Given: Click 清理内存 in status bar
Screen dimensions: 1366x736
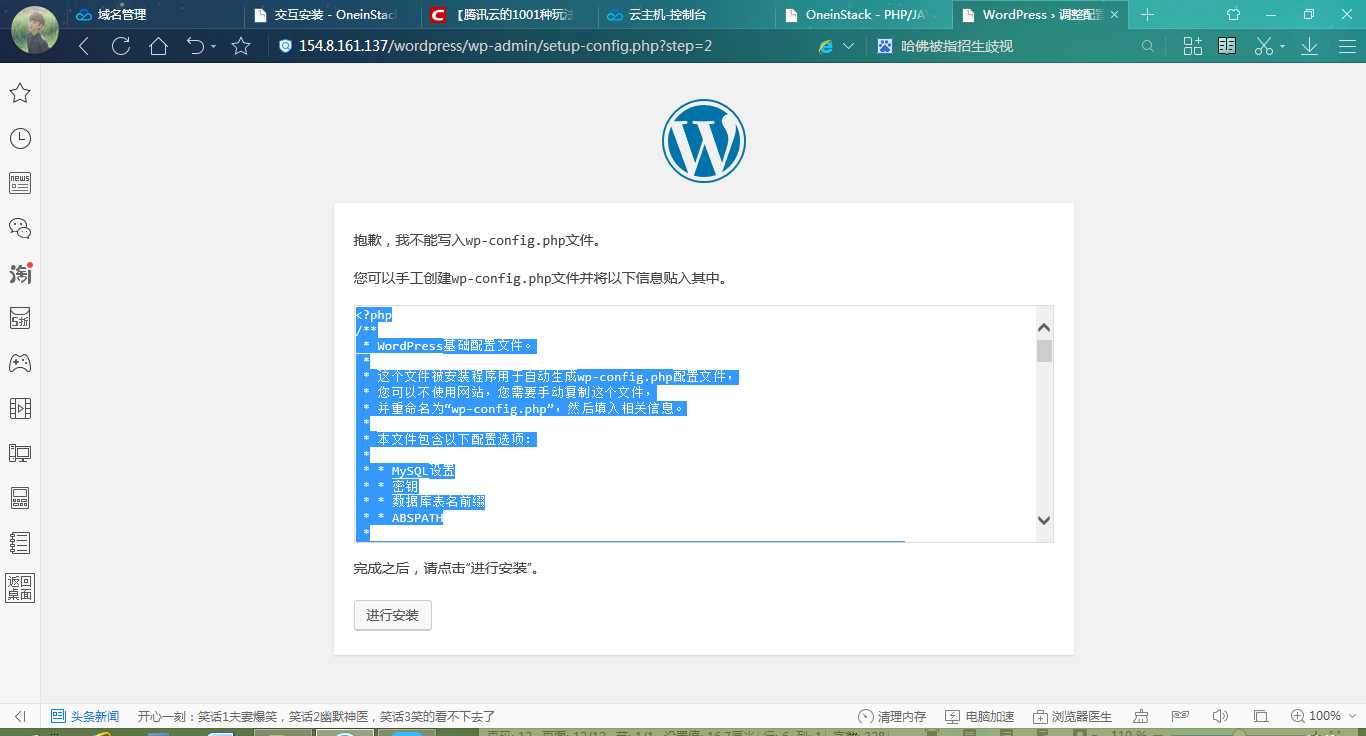Looking at the screenshot, I should click(892, 716).
